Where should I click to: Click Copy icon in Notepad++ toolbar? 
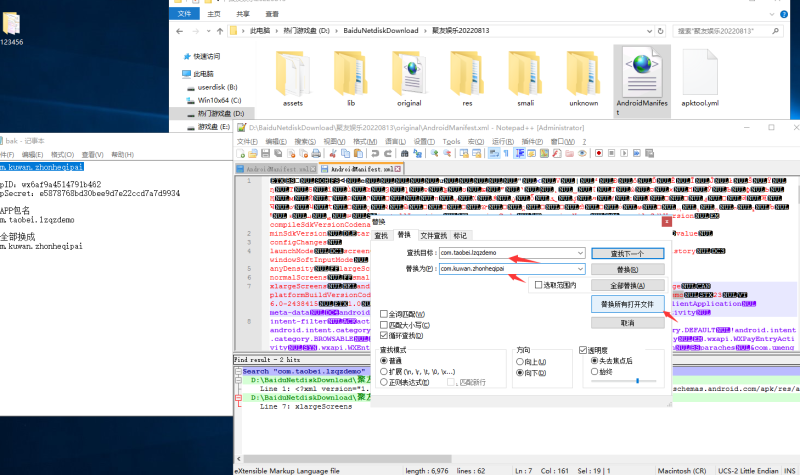[x=345, y=153]
